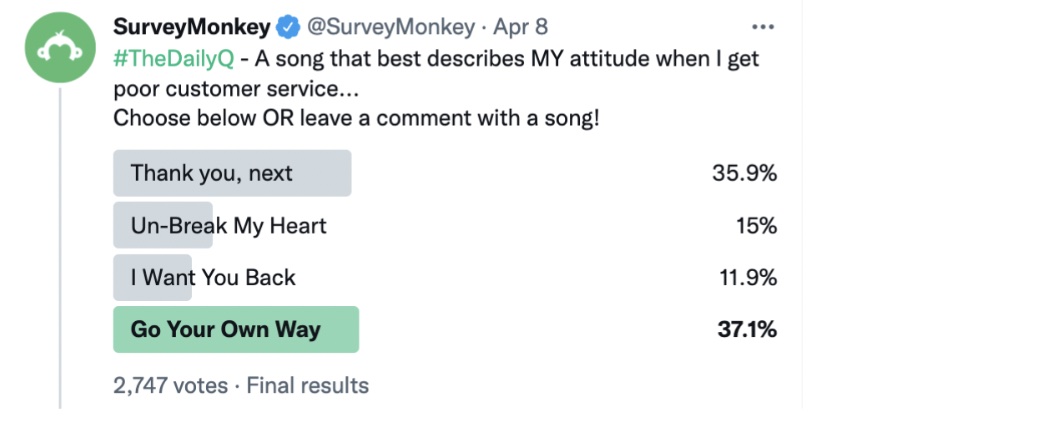1048x436 pixels.
Task: Click the winning 37.1% percentage
Action: point(747,330)
